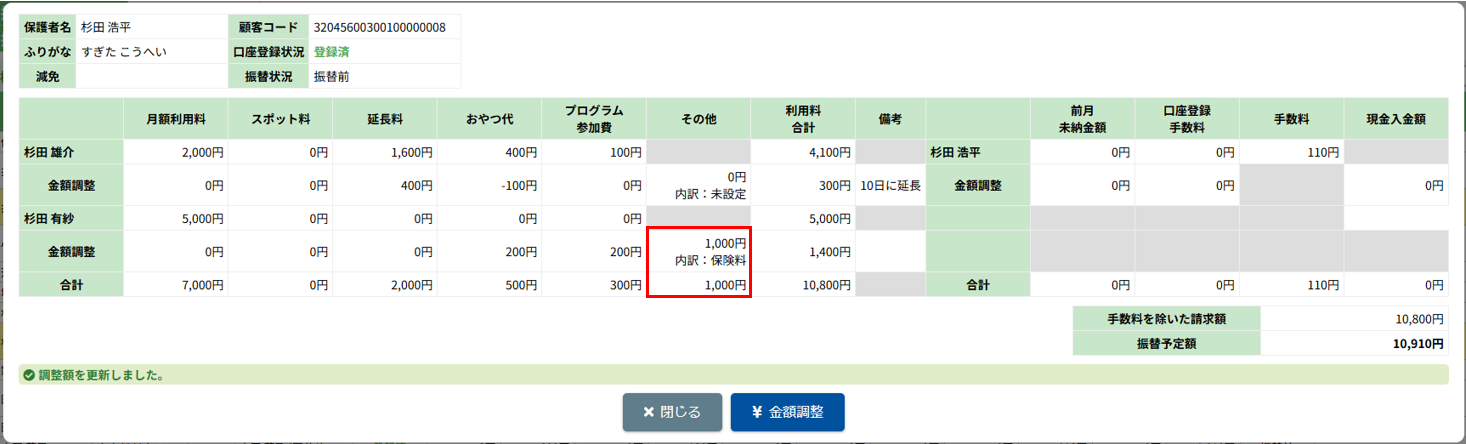Click the 月額利用料 column header

[175, 119]
